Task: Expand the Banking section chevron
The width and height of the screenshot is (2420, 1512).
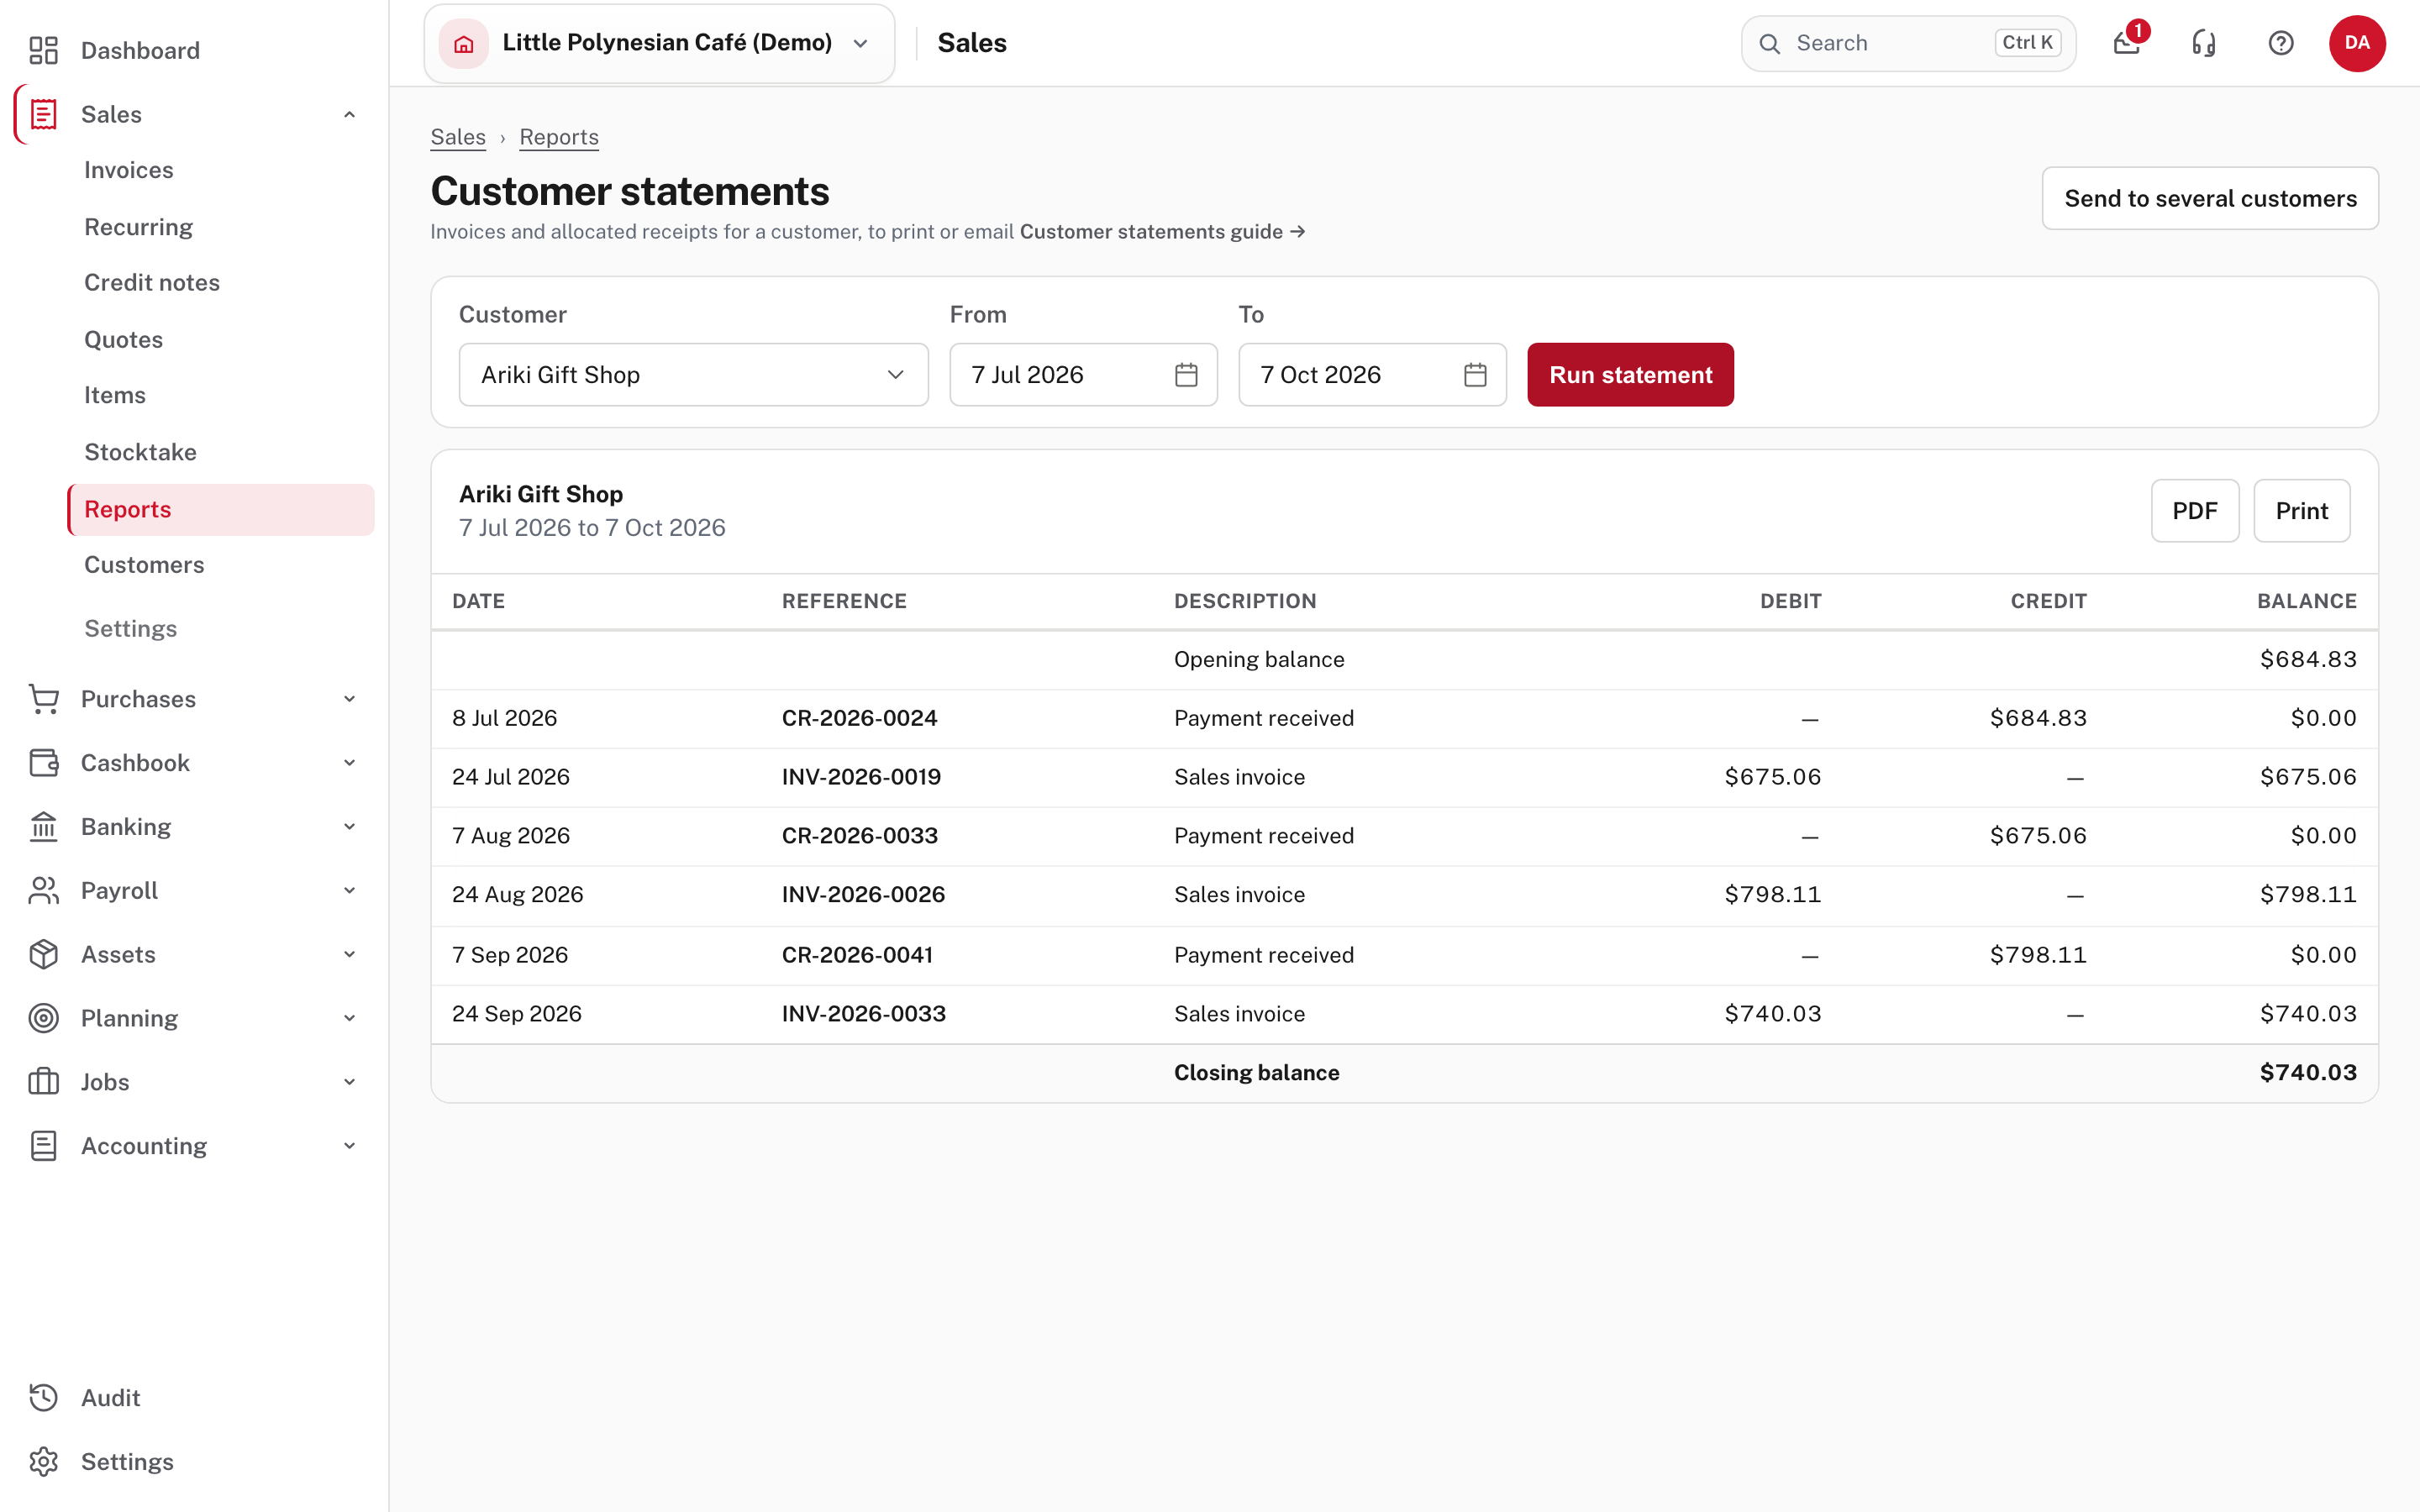Action: pyautogui.click(x=349, y=827)
